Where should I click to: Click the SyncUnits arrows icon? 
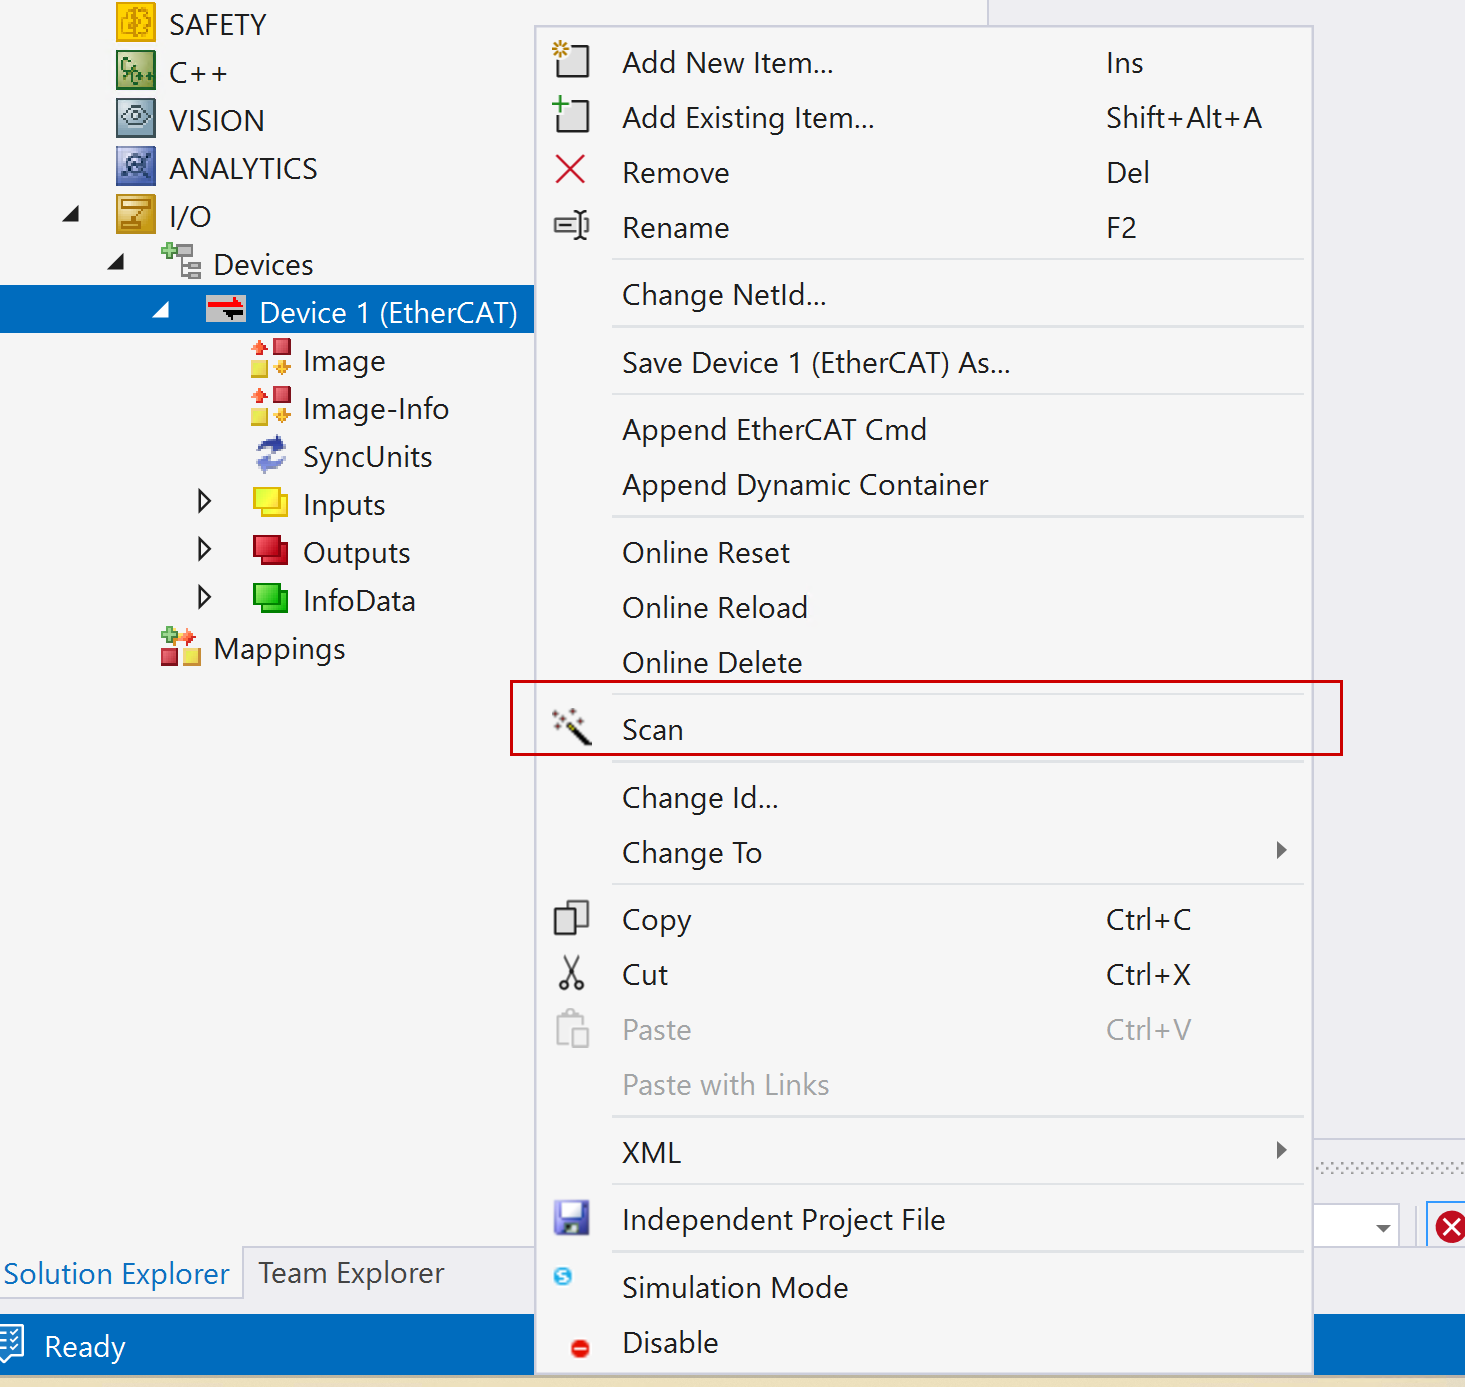[x=271, y=456]
